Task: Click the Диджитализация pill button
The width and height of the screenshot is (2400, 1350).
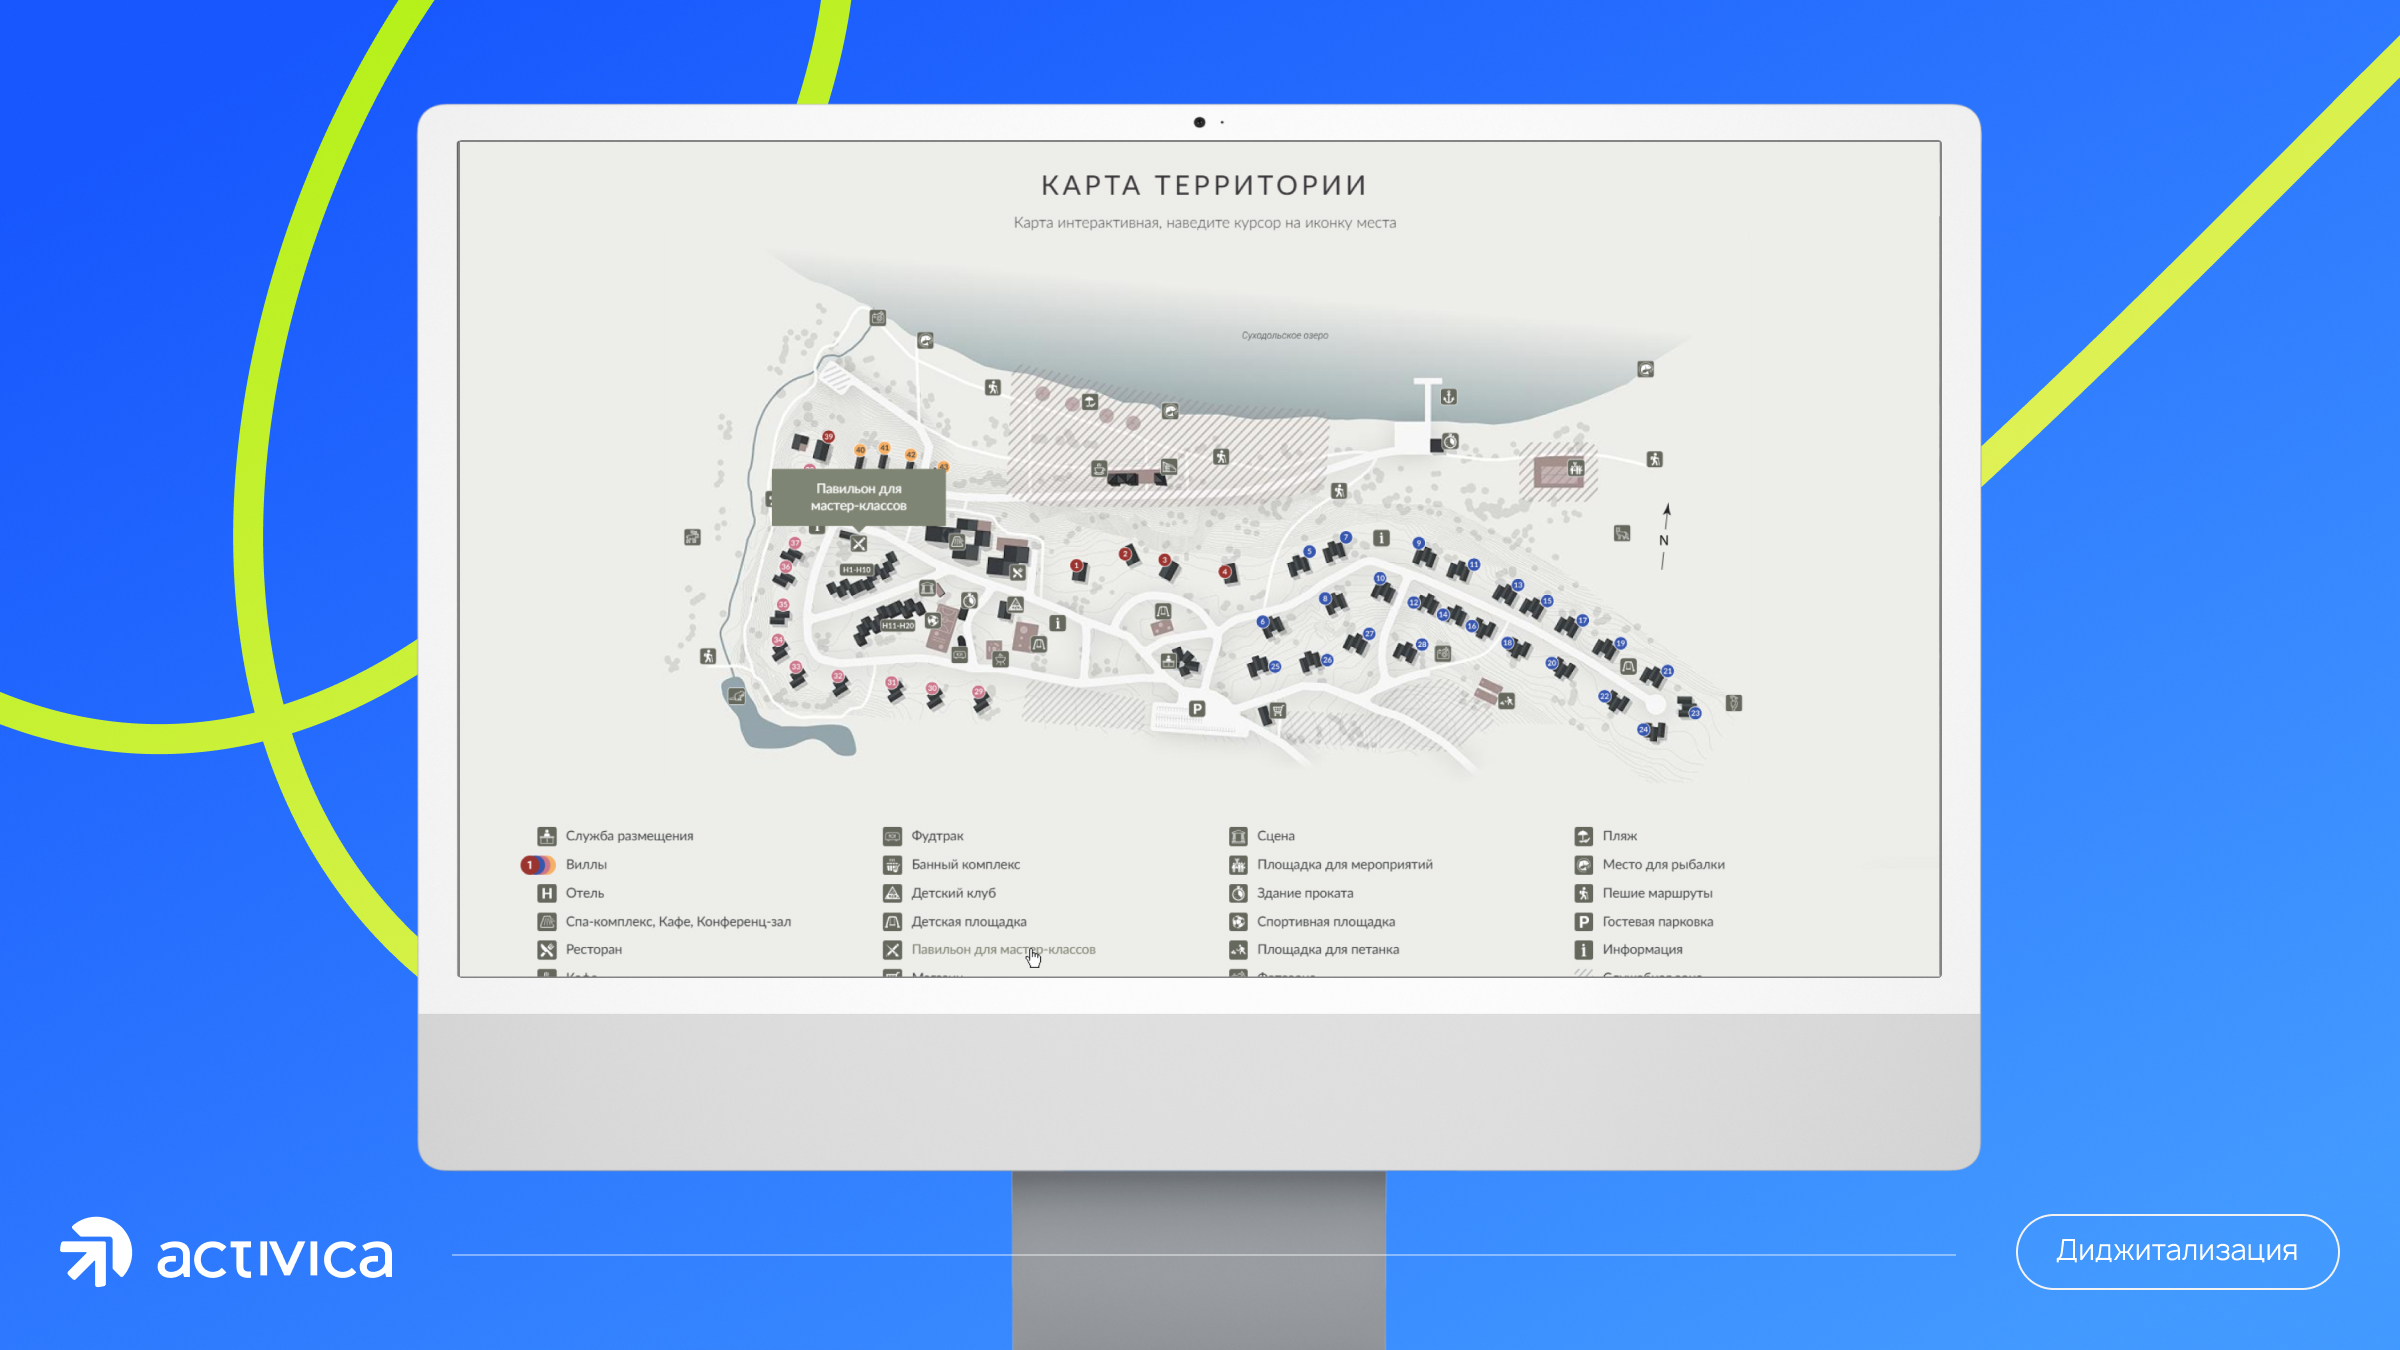Action: click(x=2177, y=1251)
